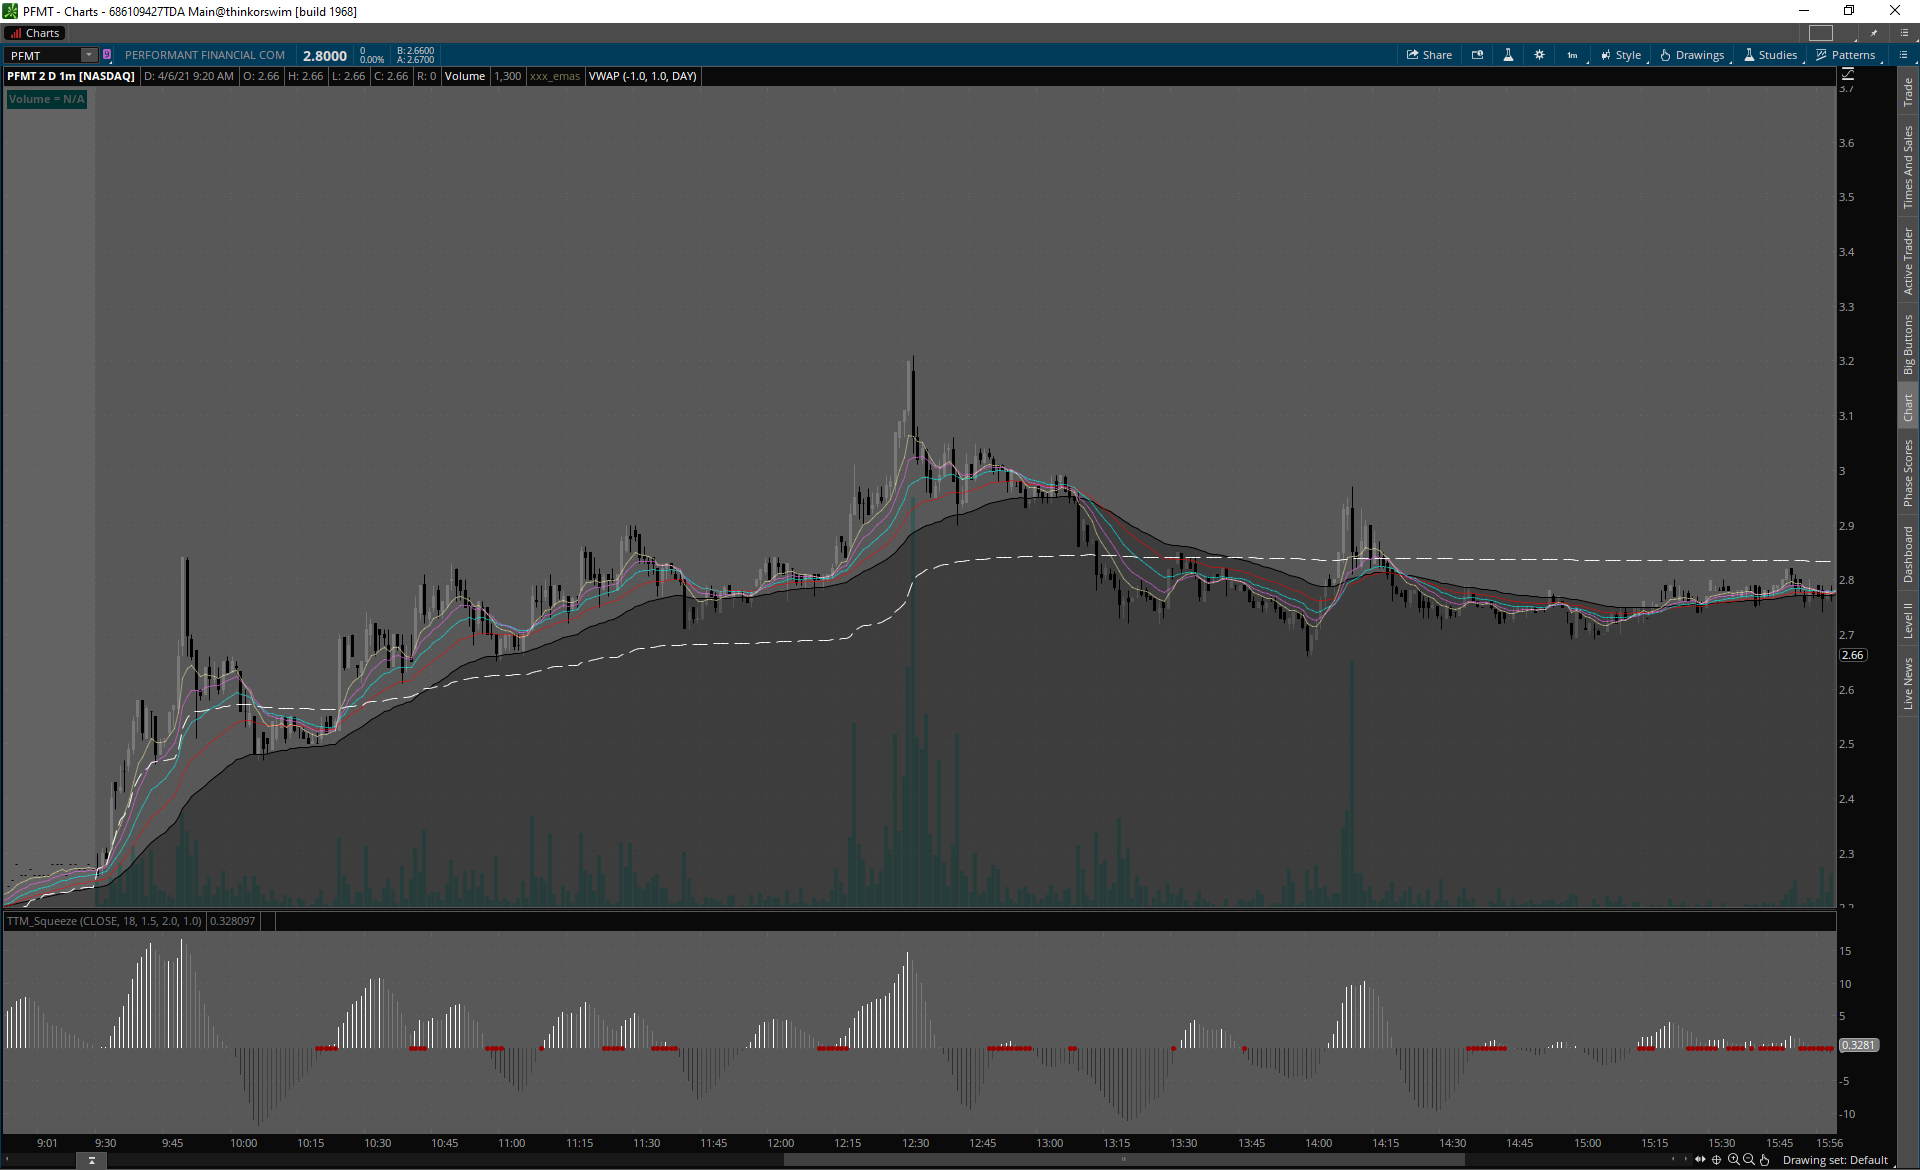Click the pointer hand drawing tool icon
The width and height of the screenshot is (1920, 1170).
coord(1764,1160)
